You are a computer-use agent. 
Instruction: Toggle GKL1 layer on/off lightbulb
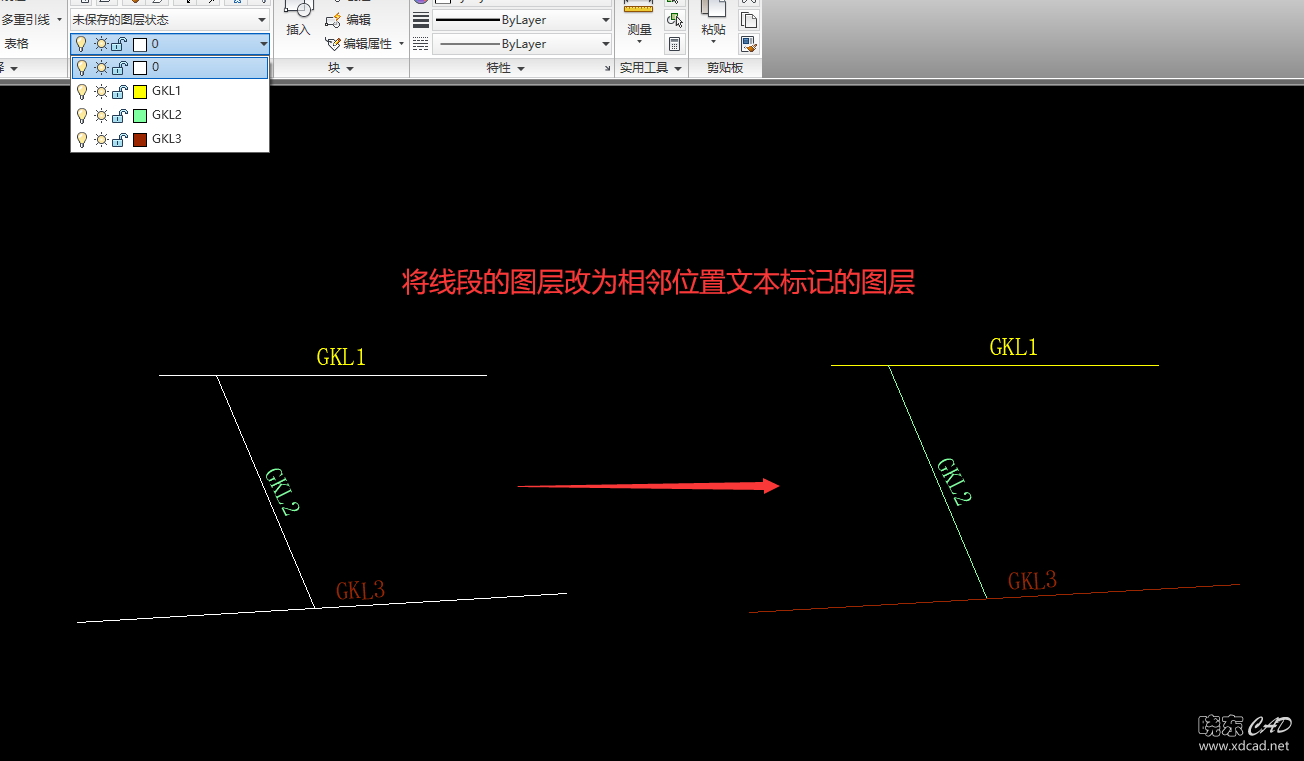(x=82, y=91)
